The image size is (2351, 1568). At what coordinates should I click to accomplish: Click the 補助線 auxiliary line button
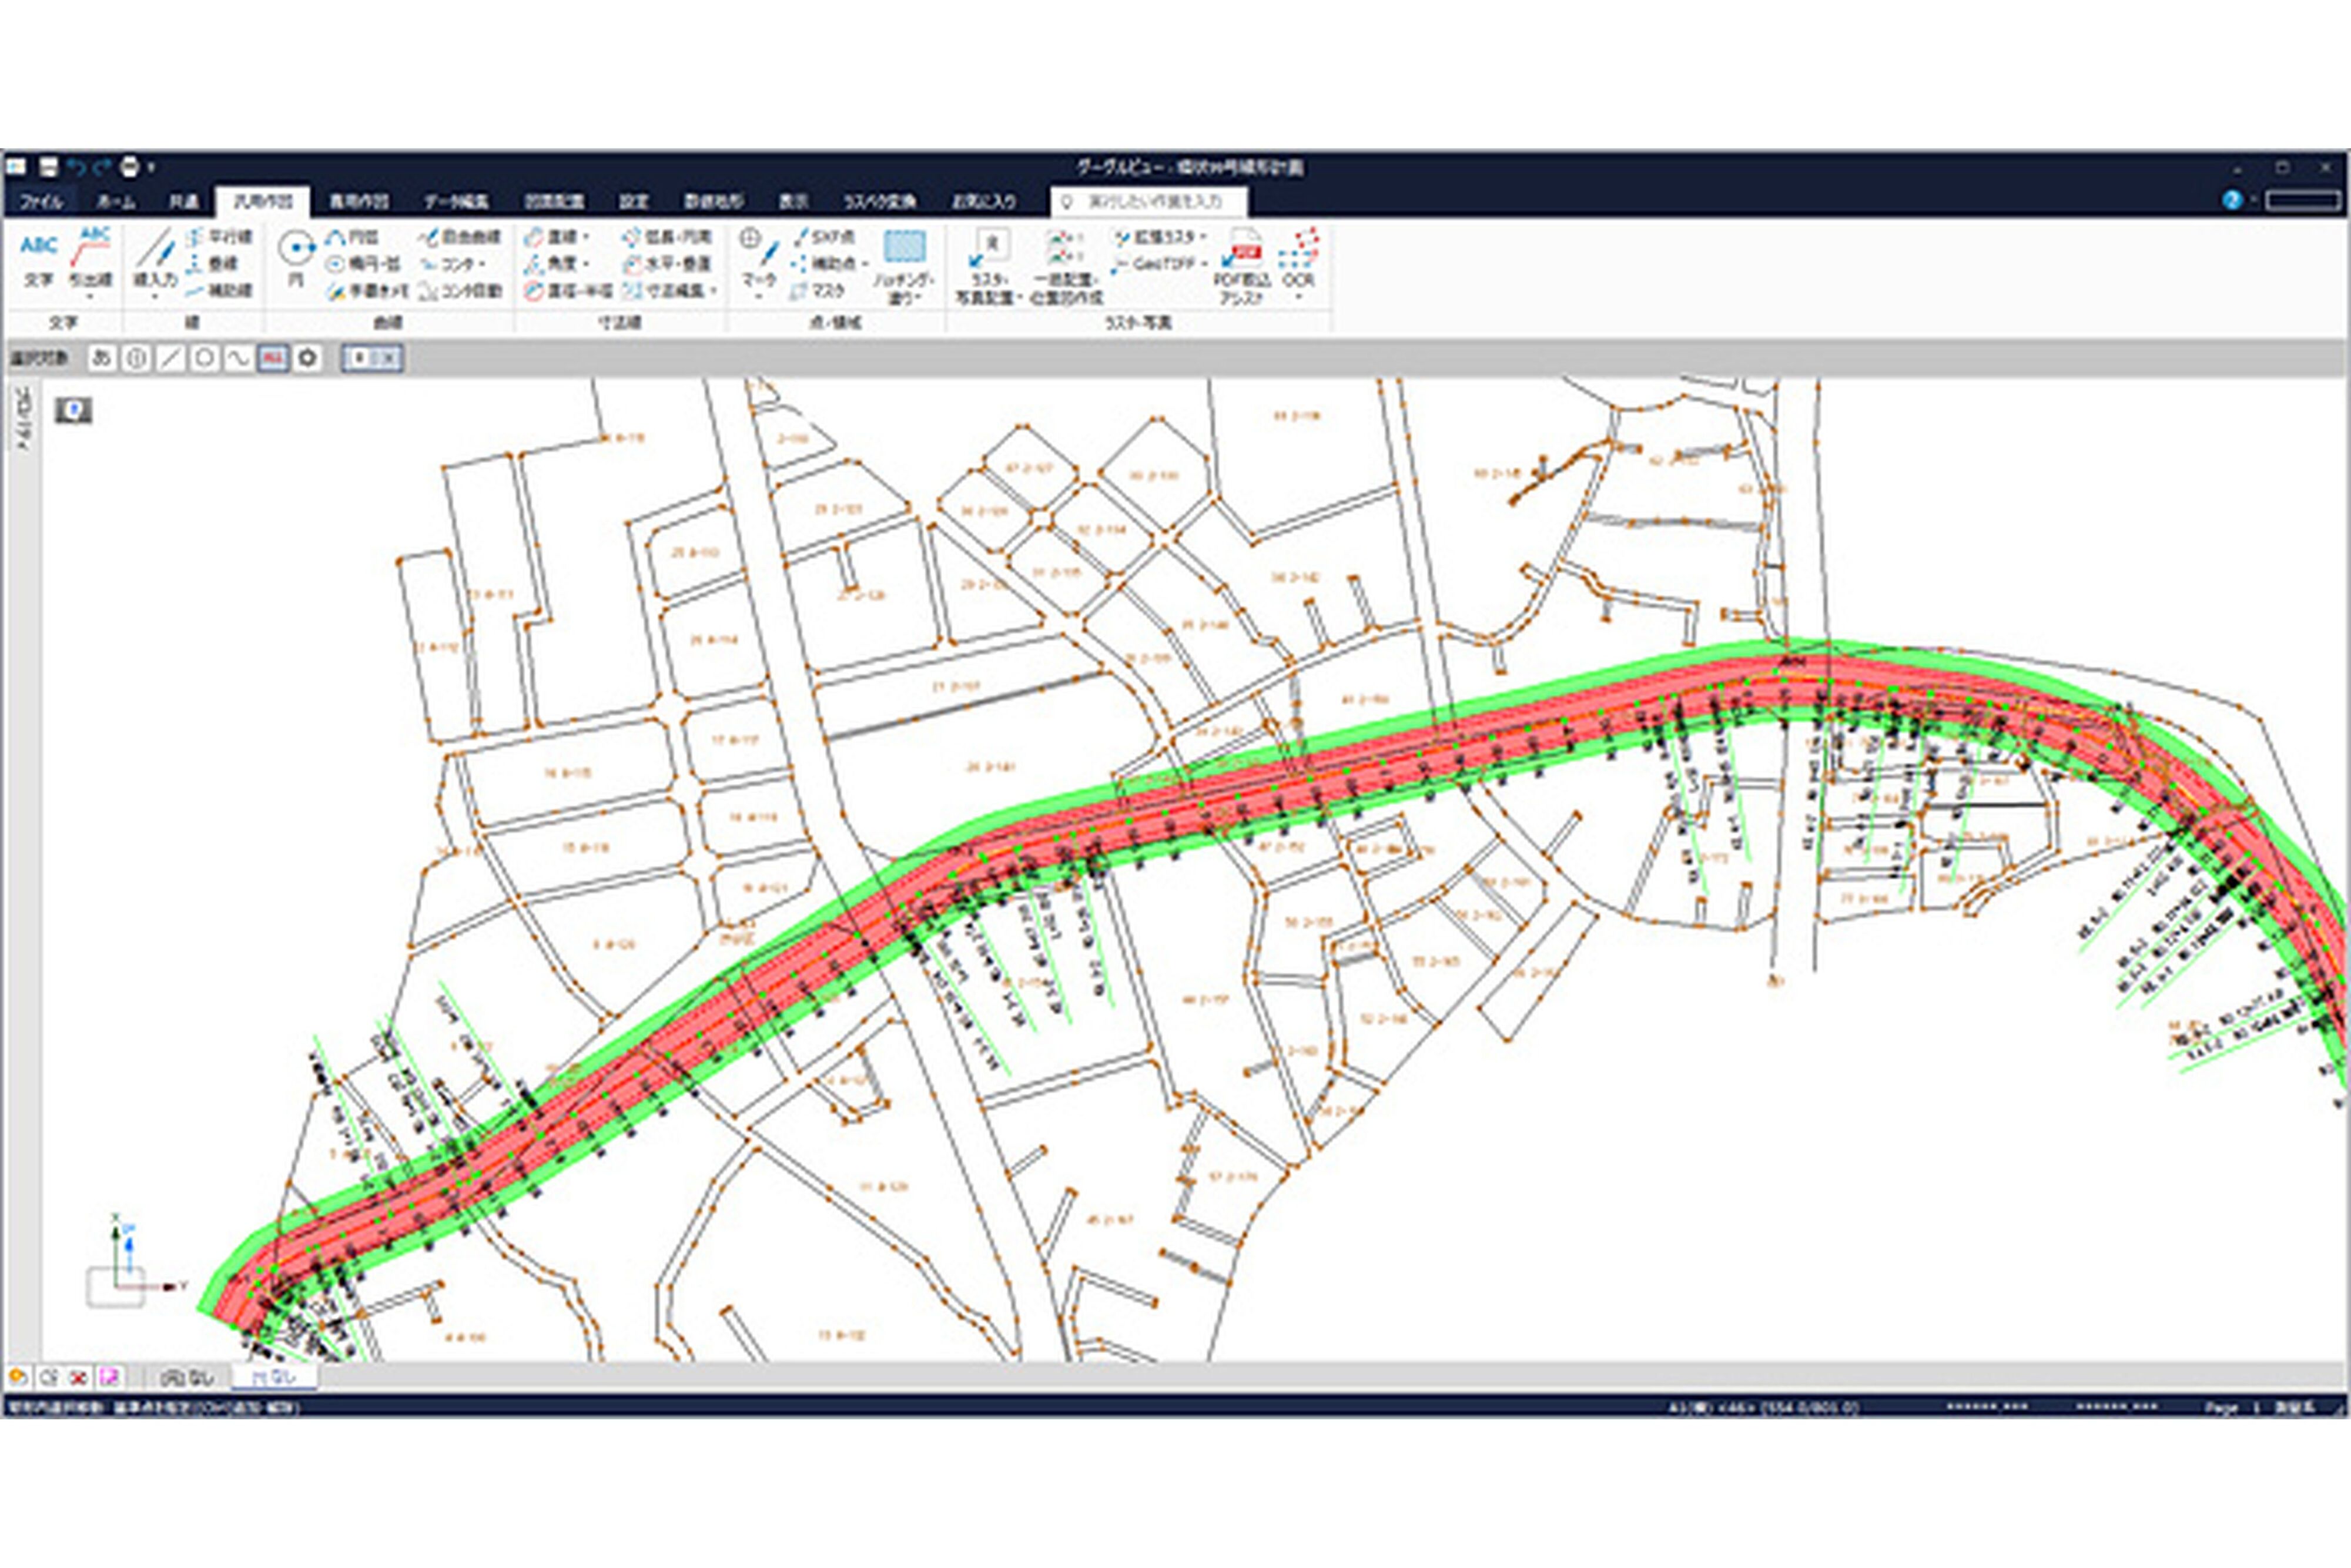tap(219, 291)
